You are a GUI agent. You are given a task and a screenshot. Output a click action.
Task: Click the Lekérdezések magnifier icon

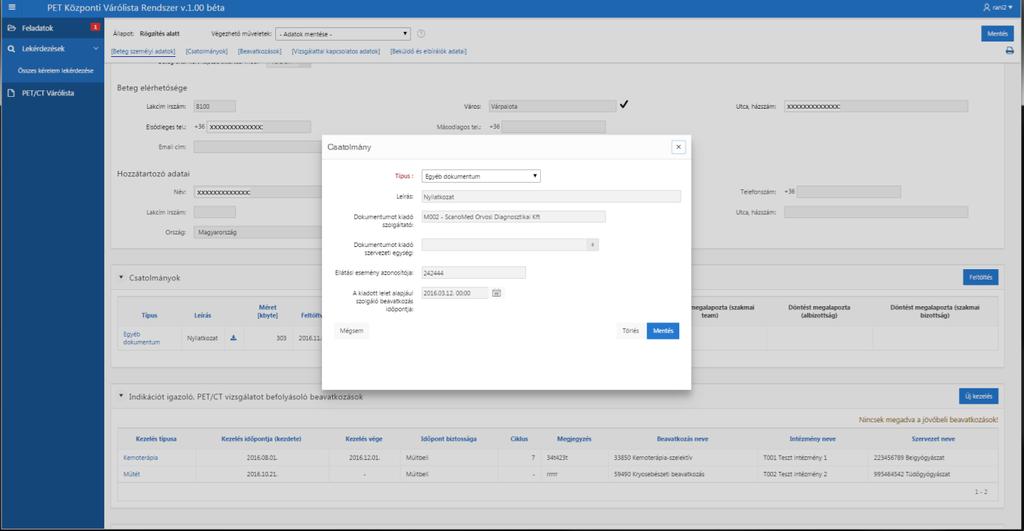click(x=11, y=49)
